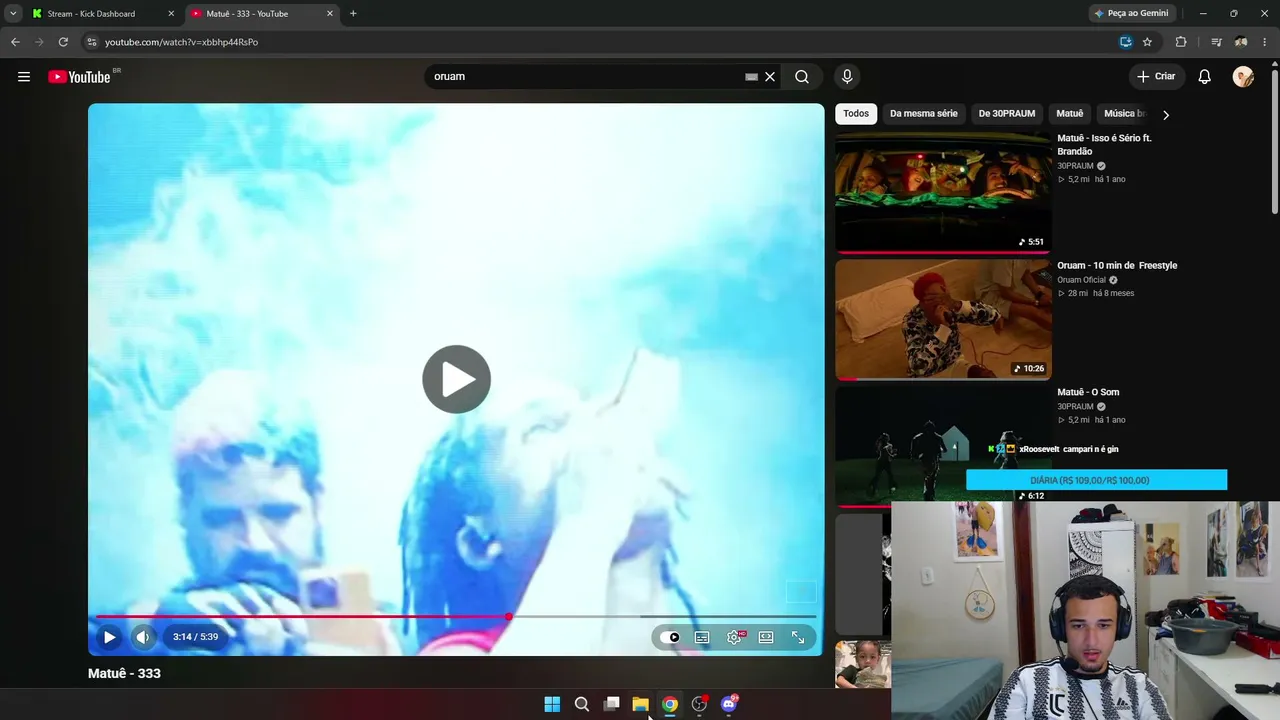Screen dimensions: 1280x720
Task: Go back in browser history
Action: (x=15, y=42)
